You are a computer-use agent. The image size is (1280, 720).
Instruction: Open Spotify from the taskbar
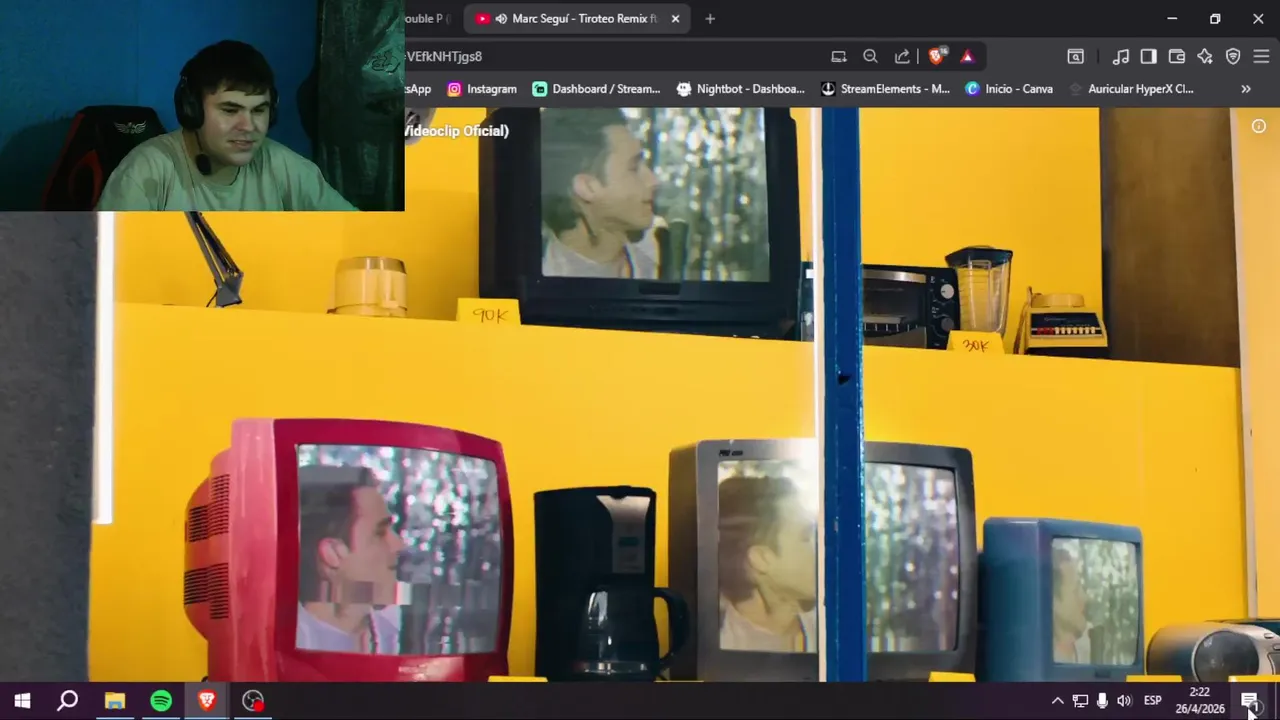point(161,701)
